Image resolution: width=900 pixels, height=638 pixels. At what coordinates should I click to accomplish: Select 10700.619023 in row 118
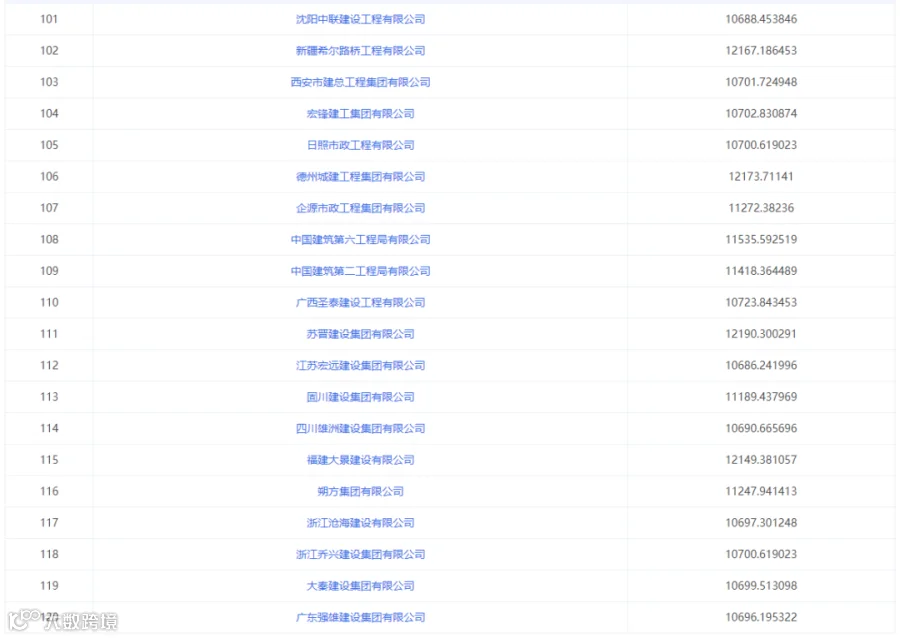coord(761,555)
